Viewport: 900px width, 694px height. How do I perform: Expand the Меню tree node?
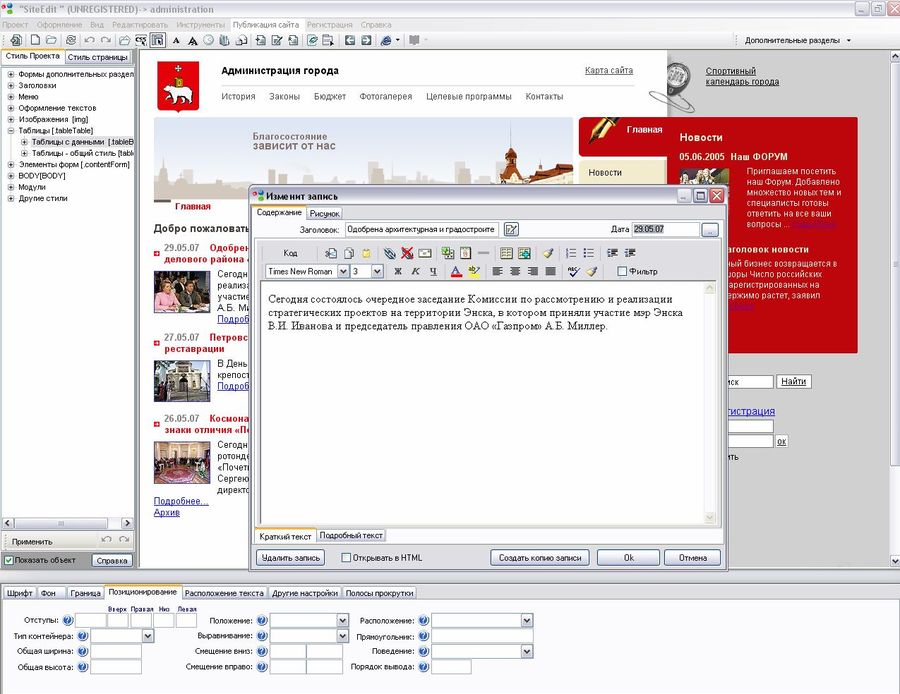[10, 97]
